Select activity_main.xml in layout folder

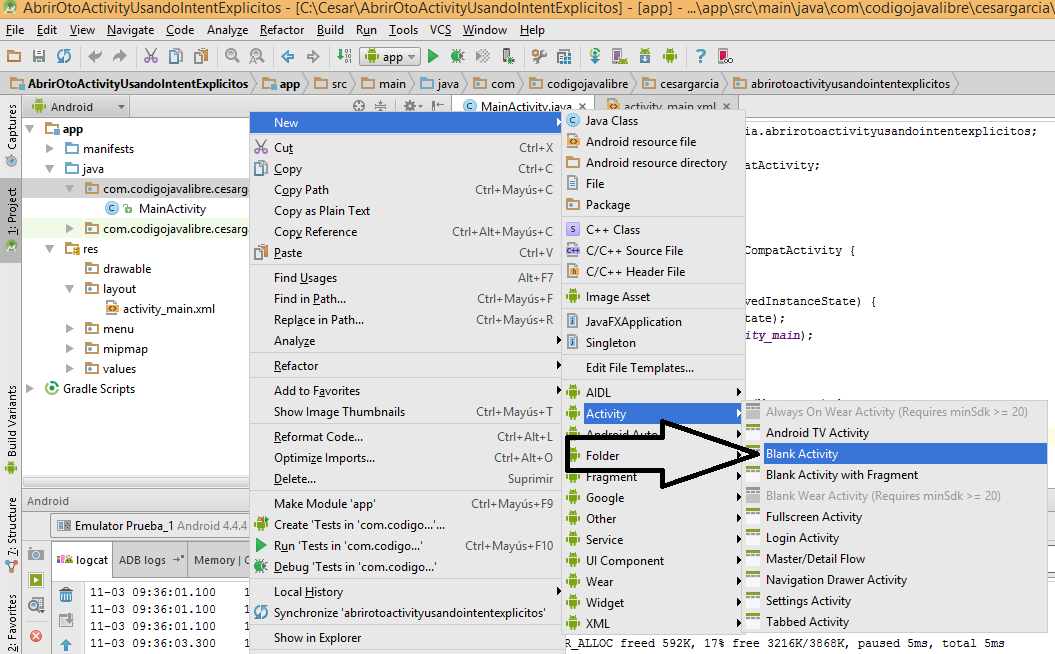168,309
